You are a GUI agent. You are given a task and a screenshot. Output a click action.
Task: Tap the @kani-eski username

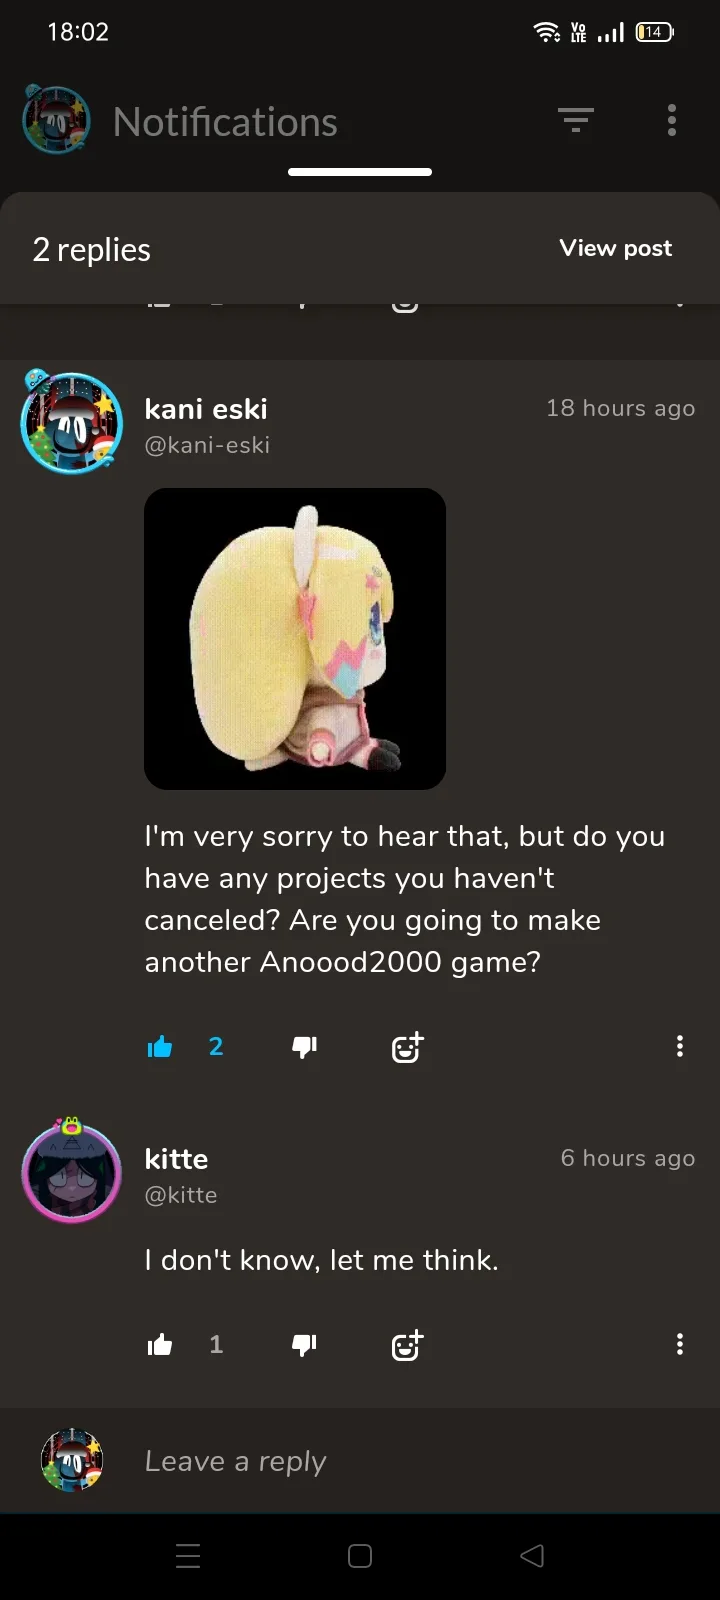(207, 445)
